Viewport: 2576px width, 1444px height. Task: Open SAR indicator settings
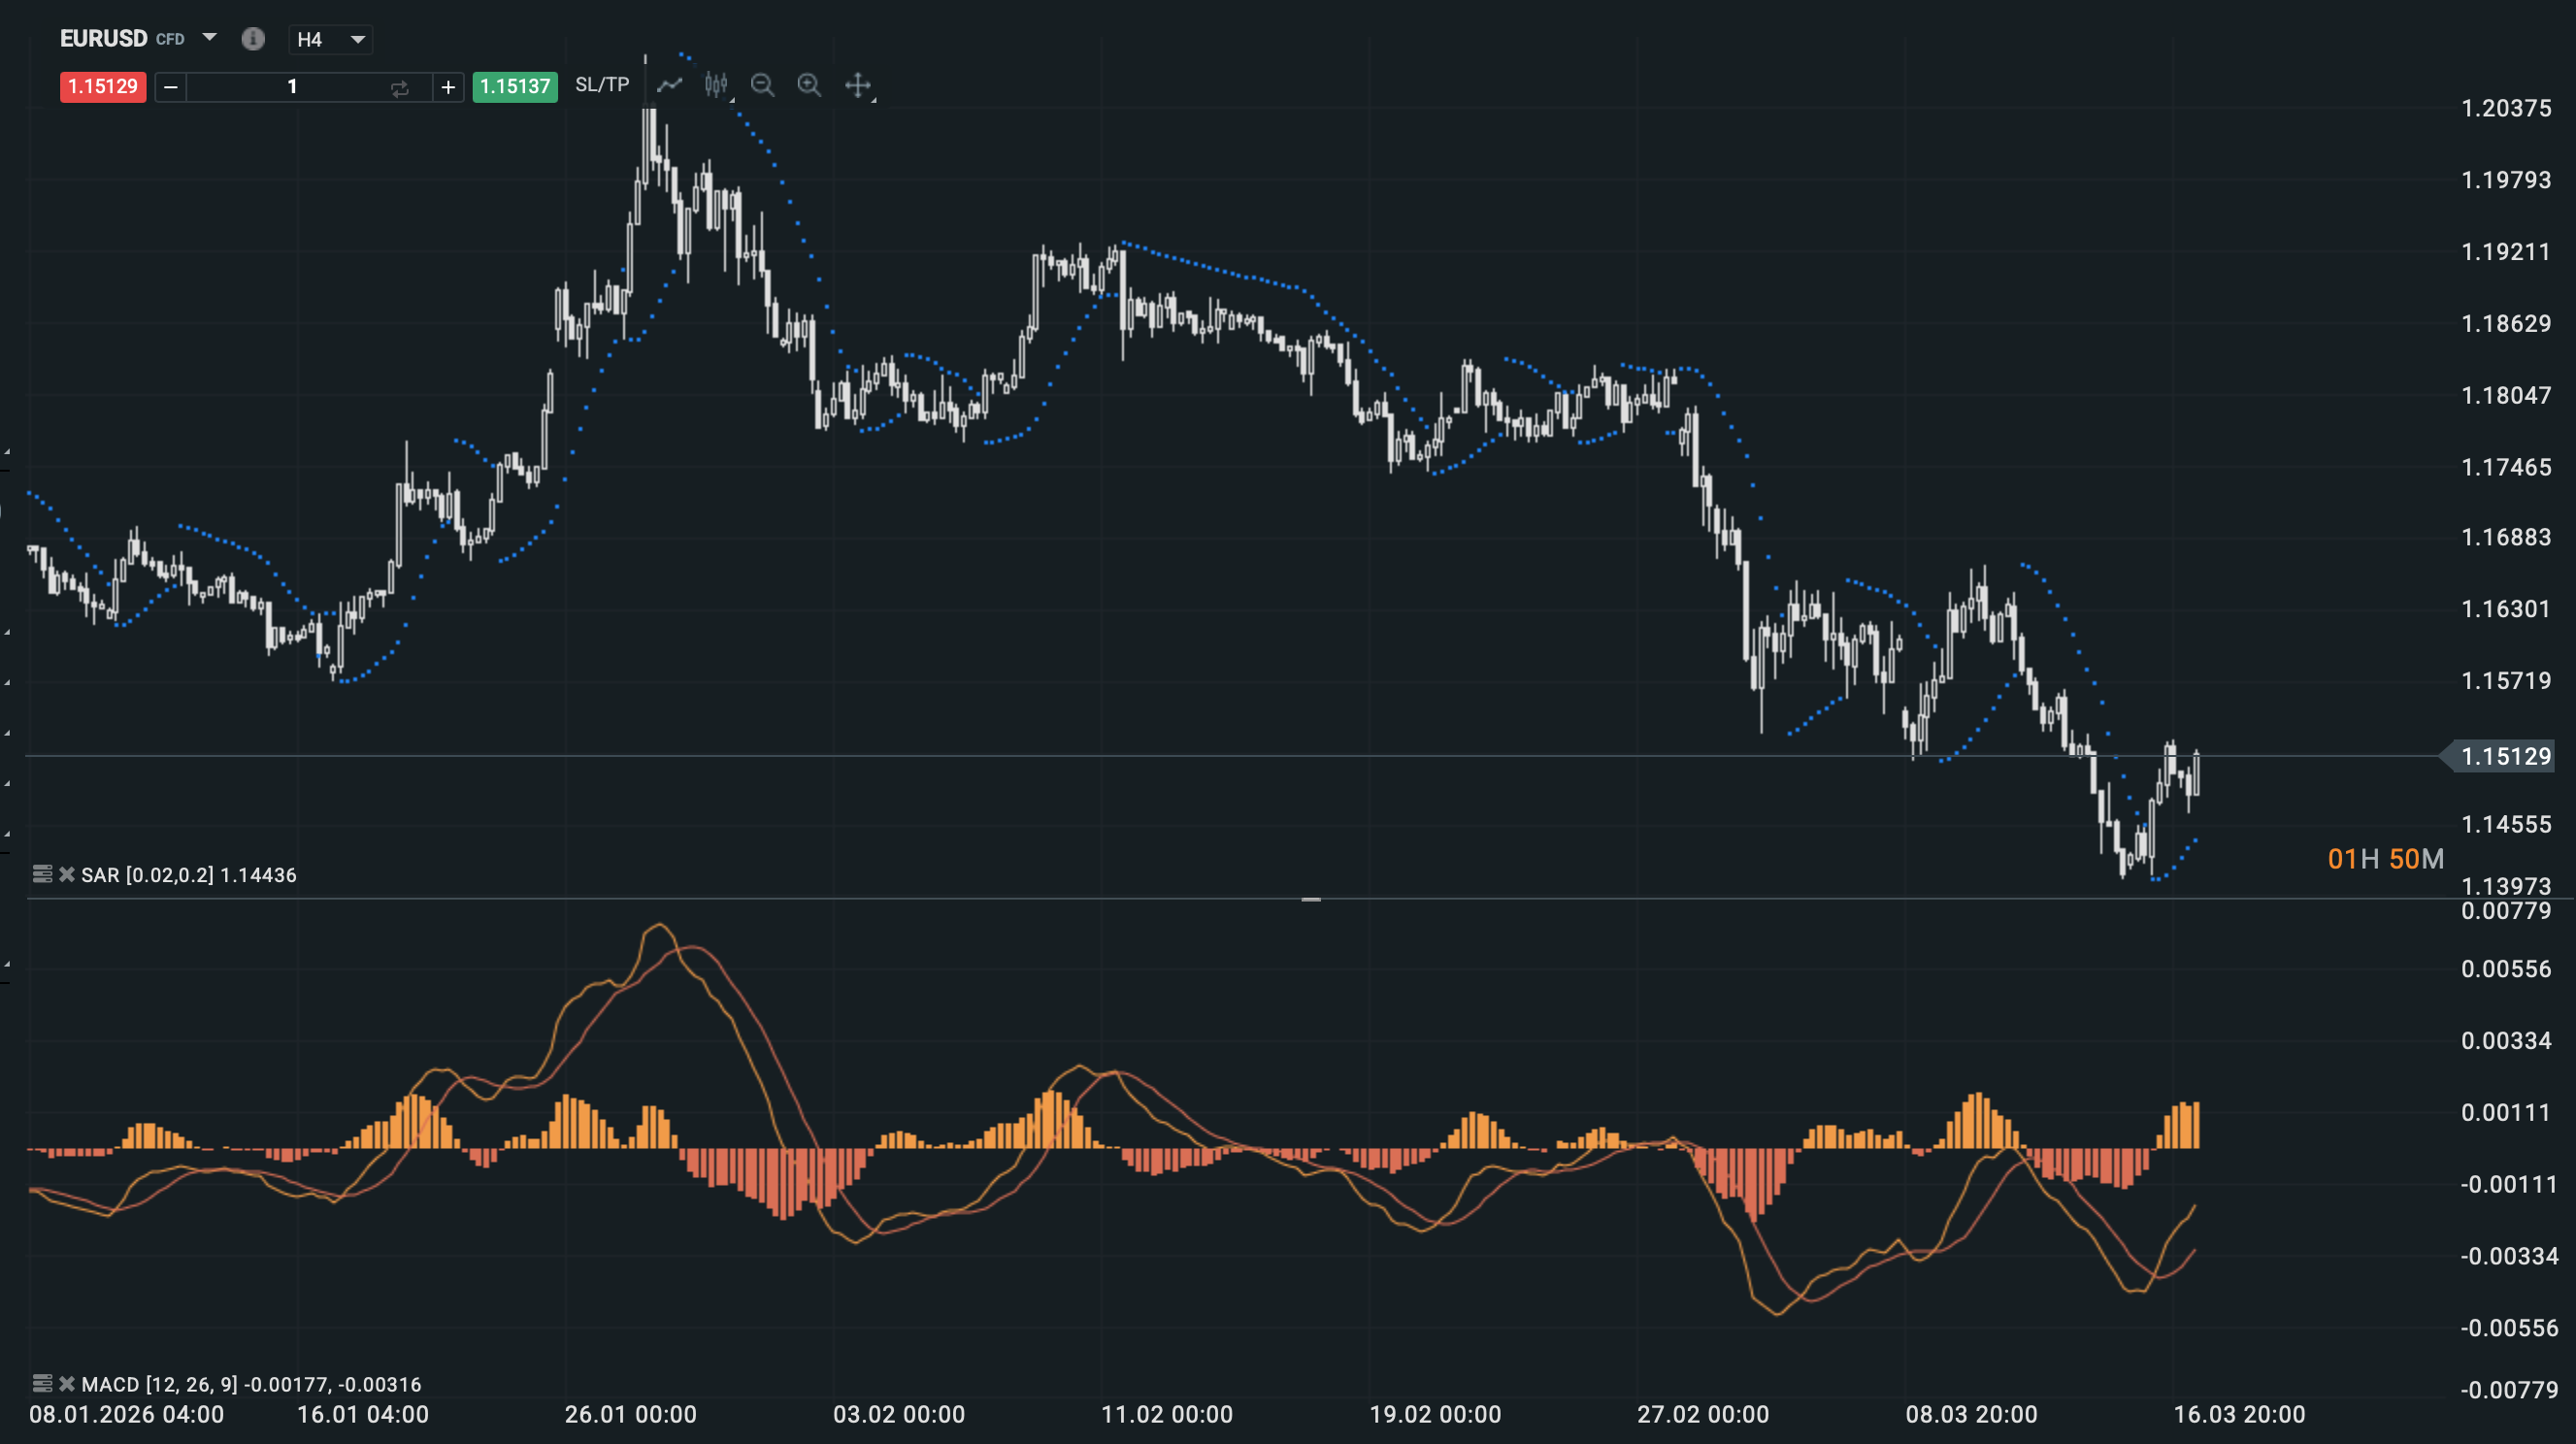point(43,874)
